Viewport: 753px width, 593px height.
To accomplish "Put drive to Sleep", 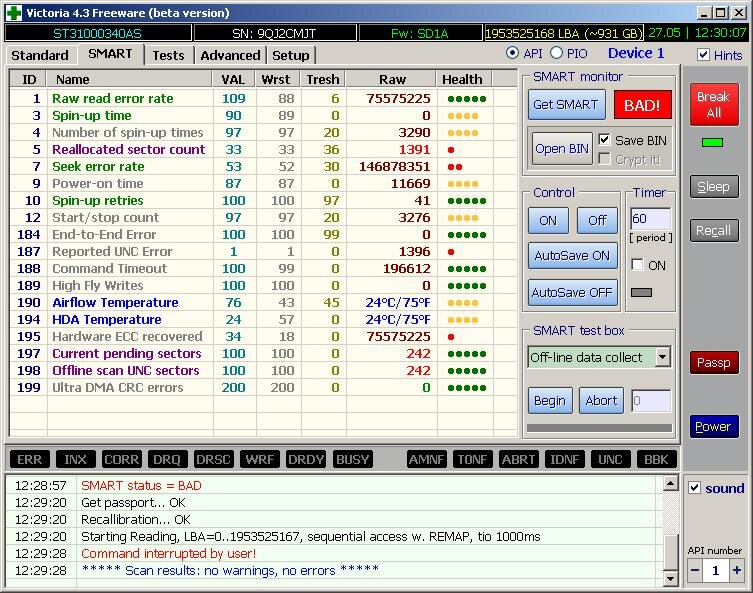I will point(714,187).
